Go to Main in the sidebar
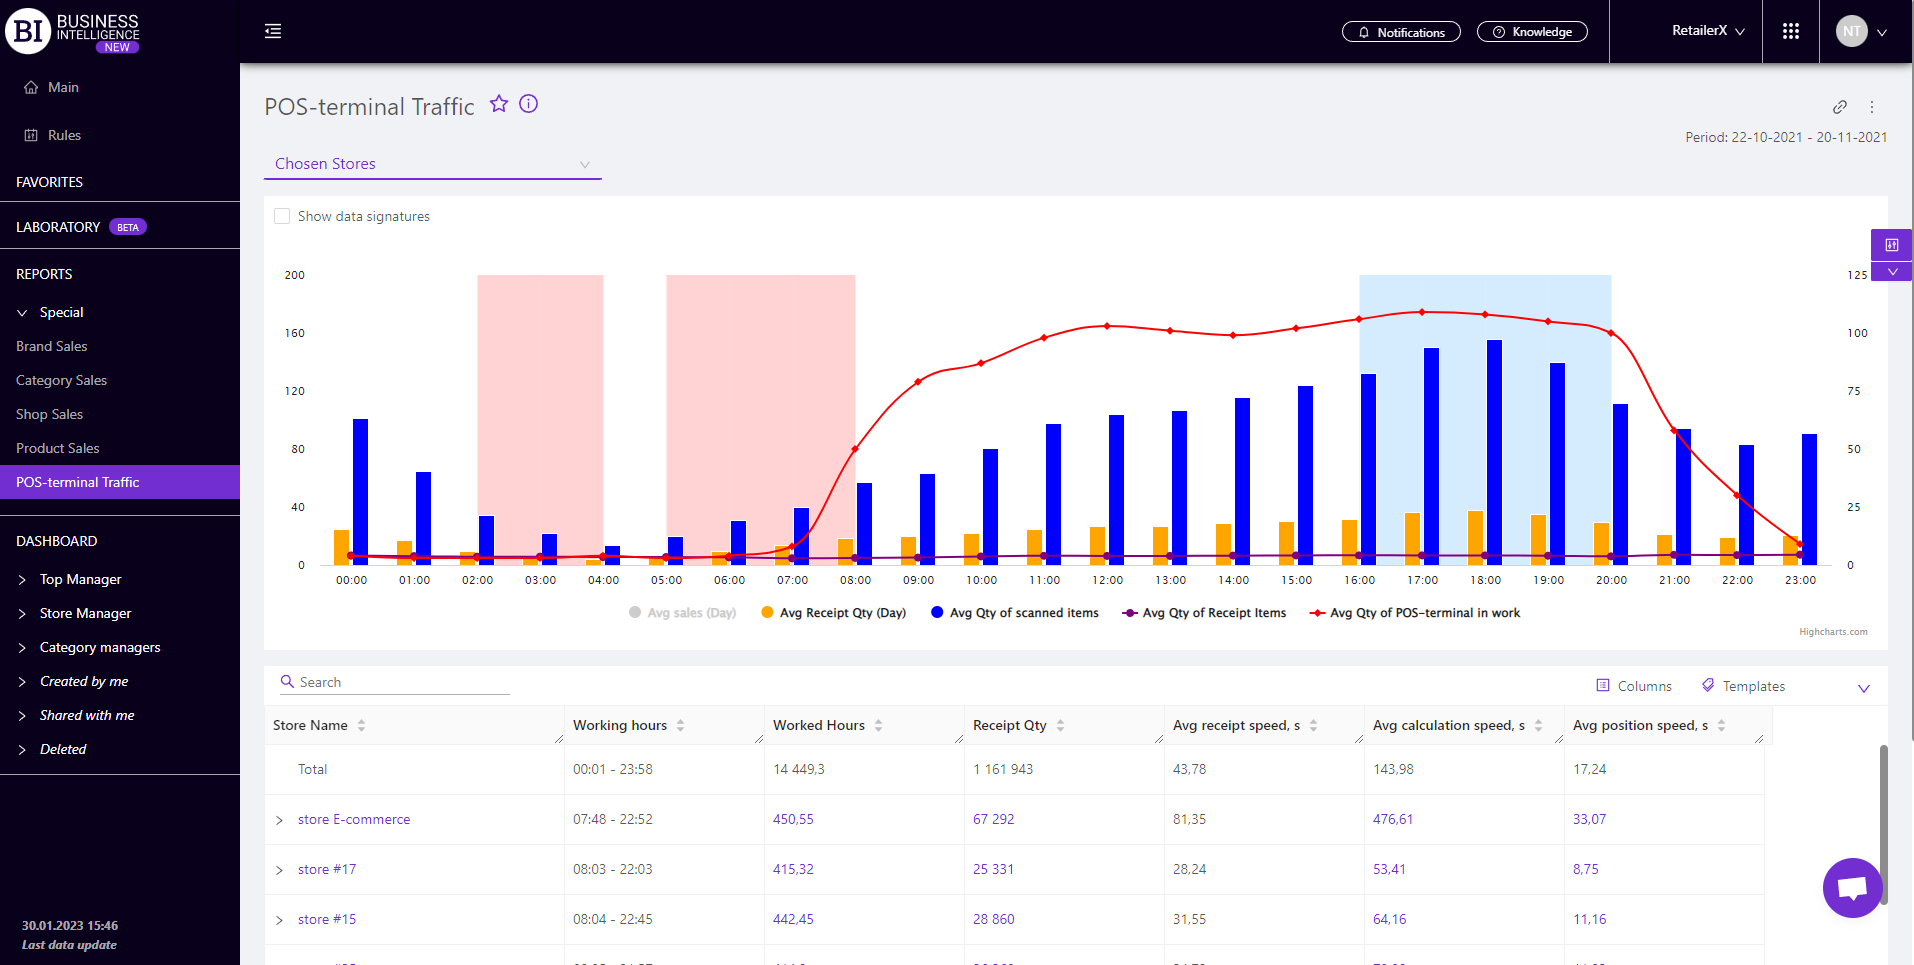This screenshot has width=1914, height=965. [63, 87]
